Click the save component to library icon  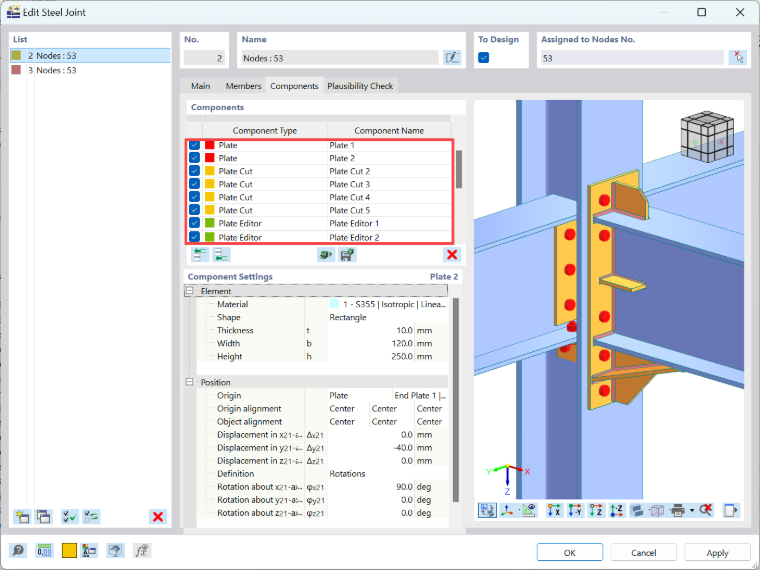click(347, 254)
